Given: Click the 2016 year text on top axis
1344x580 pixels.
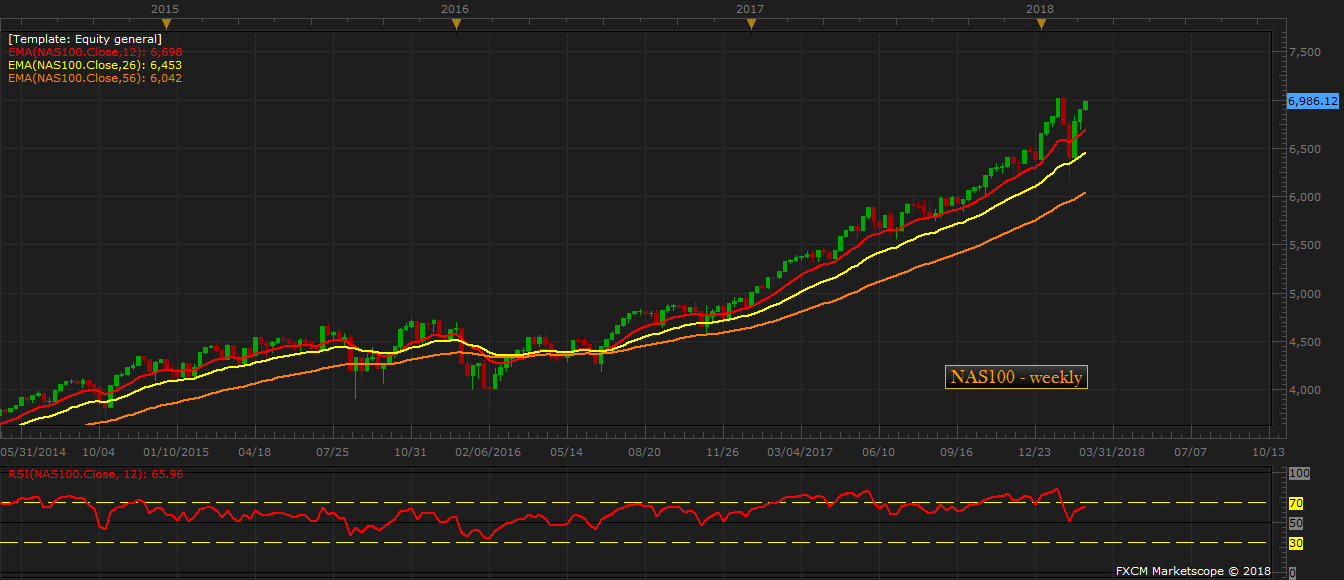Looking at the screenshot, I should (x=455, y=8).
